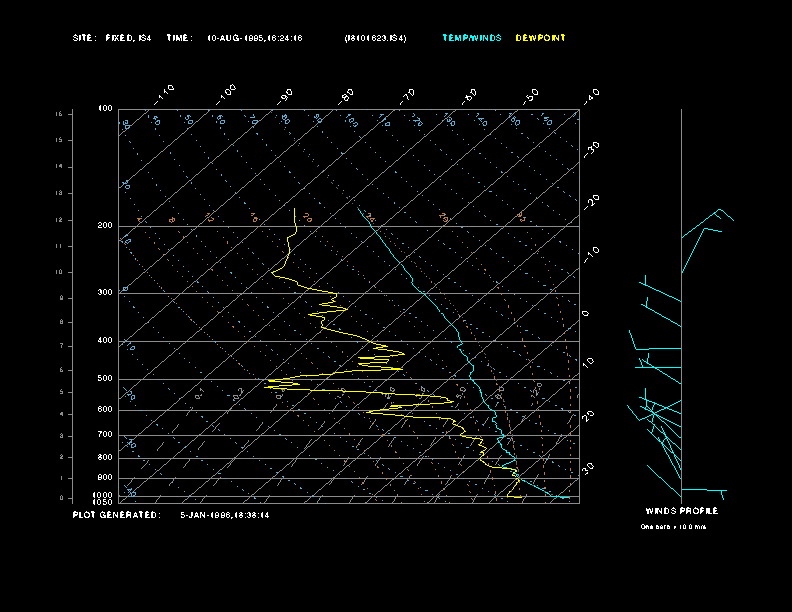792x612 pixels.
Task: Click the 100 pressure label at the top left
Action: click(105, 108)
